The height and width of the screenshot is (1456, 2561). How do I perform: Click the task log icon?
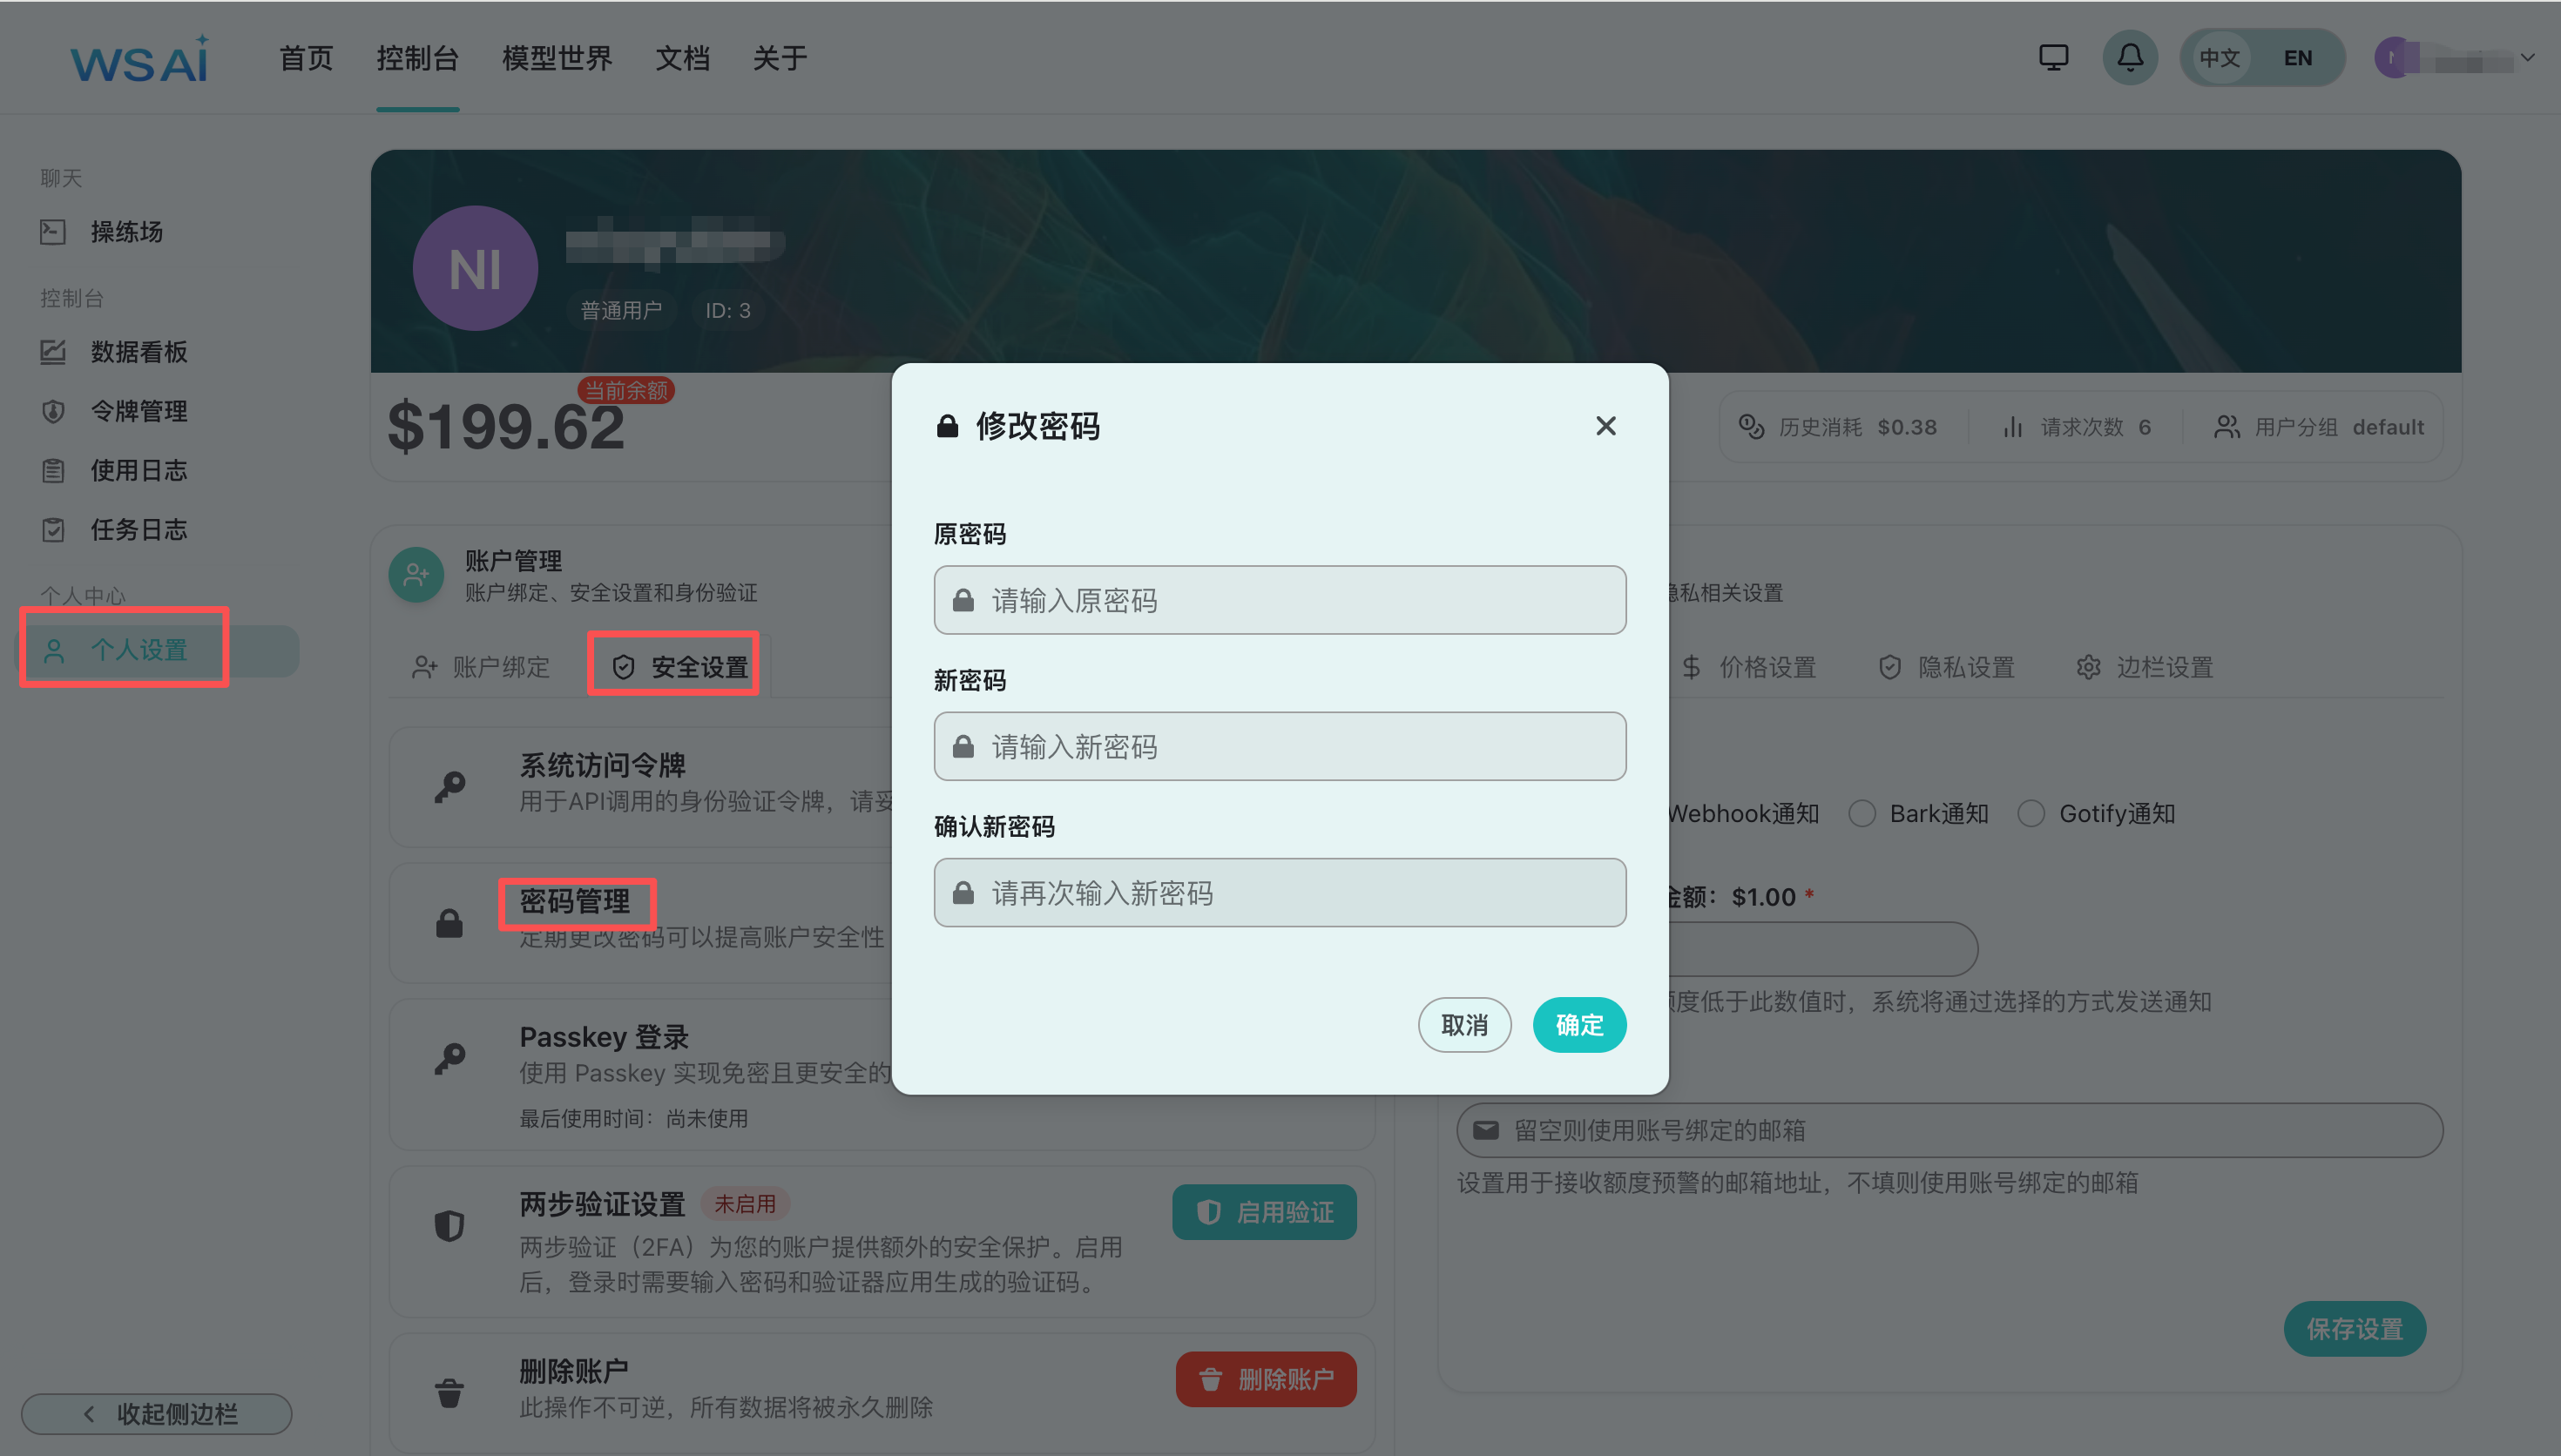click(x=53, y=529)
